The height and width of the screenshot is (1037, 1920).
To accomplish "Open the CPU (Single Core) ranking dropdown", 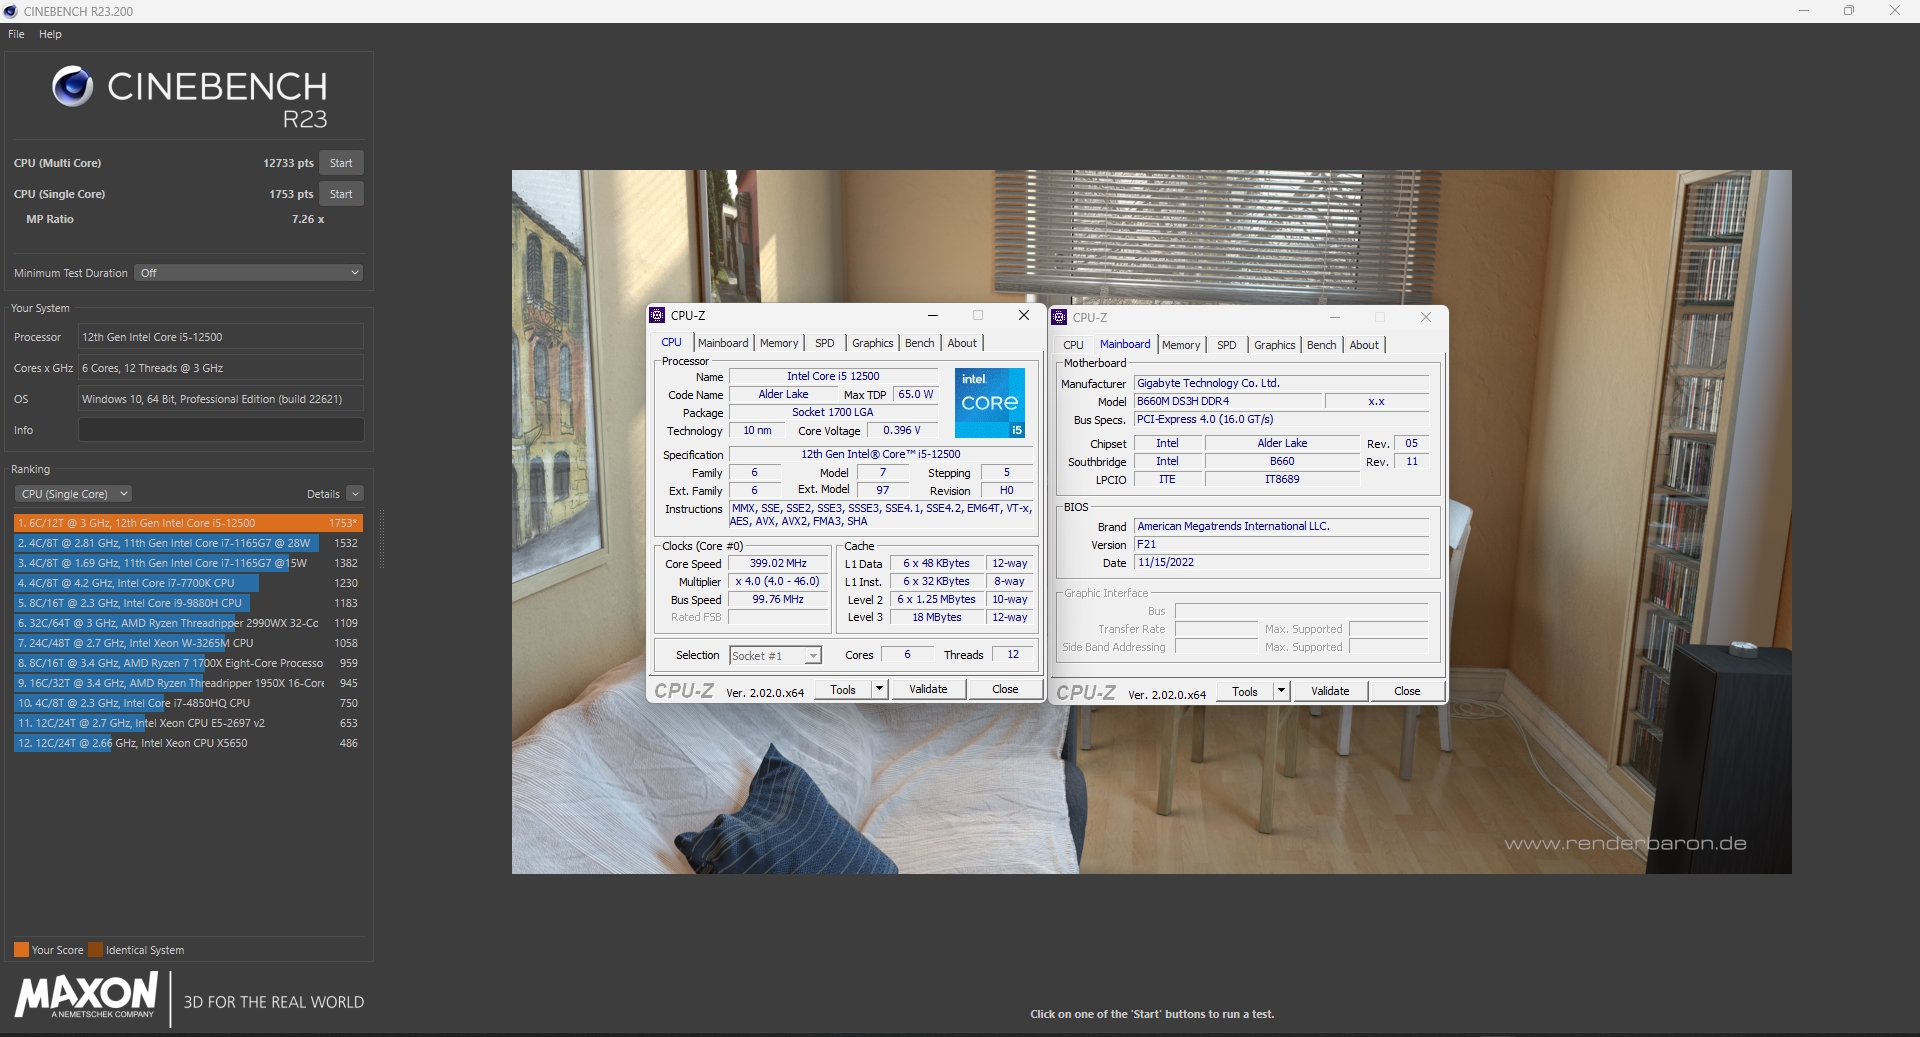I will tap(73, 494).
